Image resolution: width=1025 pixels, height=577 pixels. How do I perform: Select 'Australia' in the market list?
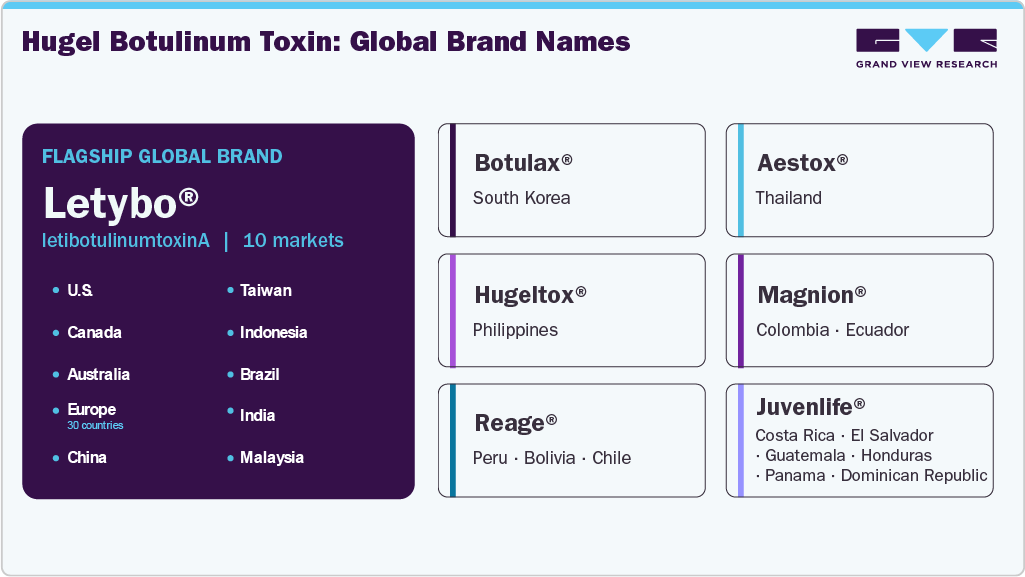[x=98, y=374]
